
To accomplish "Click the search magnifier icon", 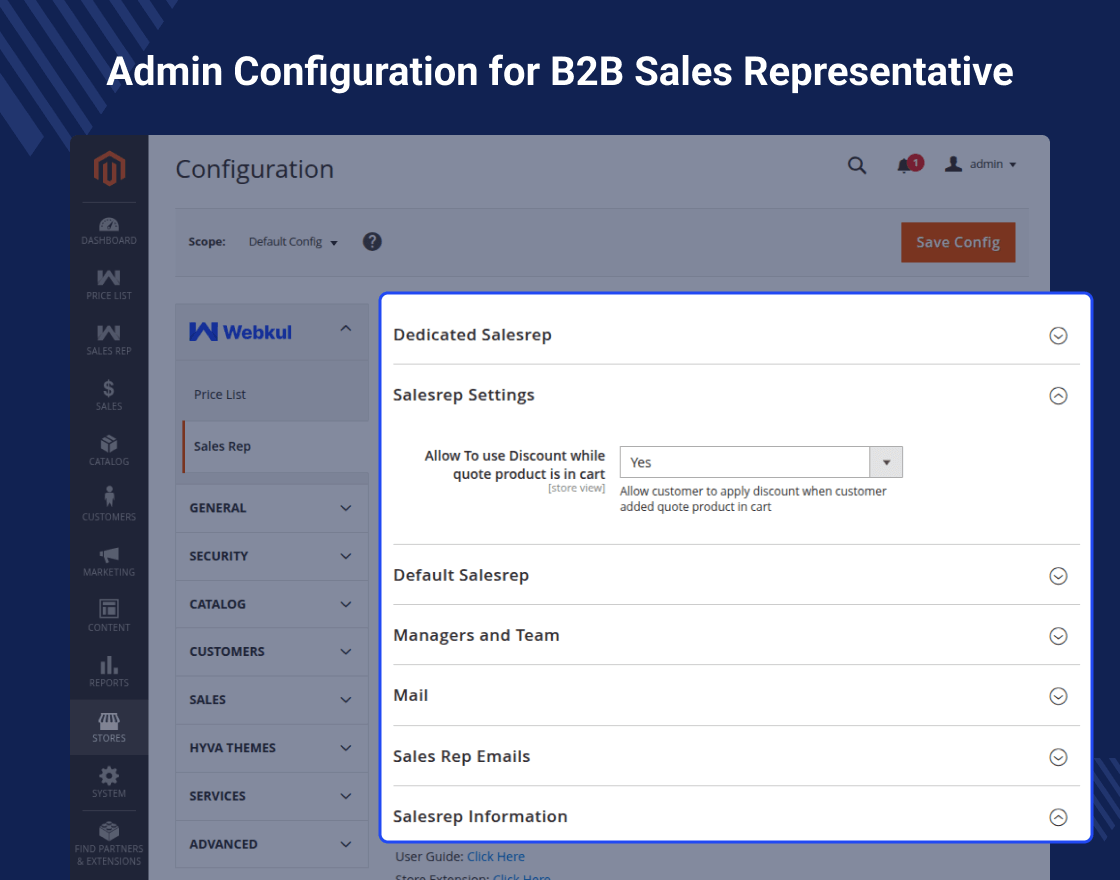I will pyautogui.click(x=857, y=166).
